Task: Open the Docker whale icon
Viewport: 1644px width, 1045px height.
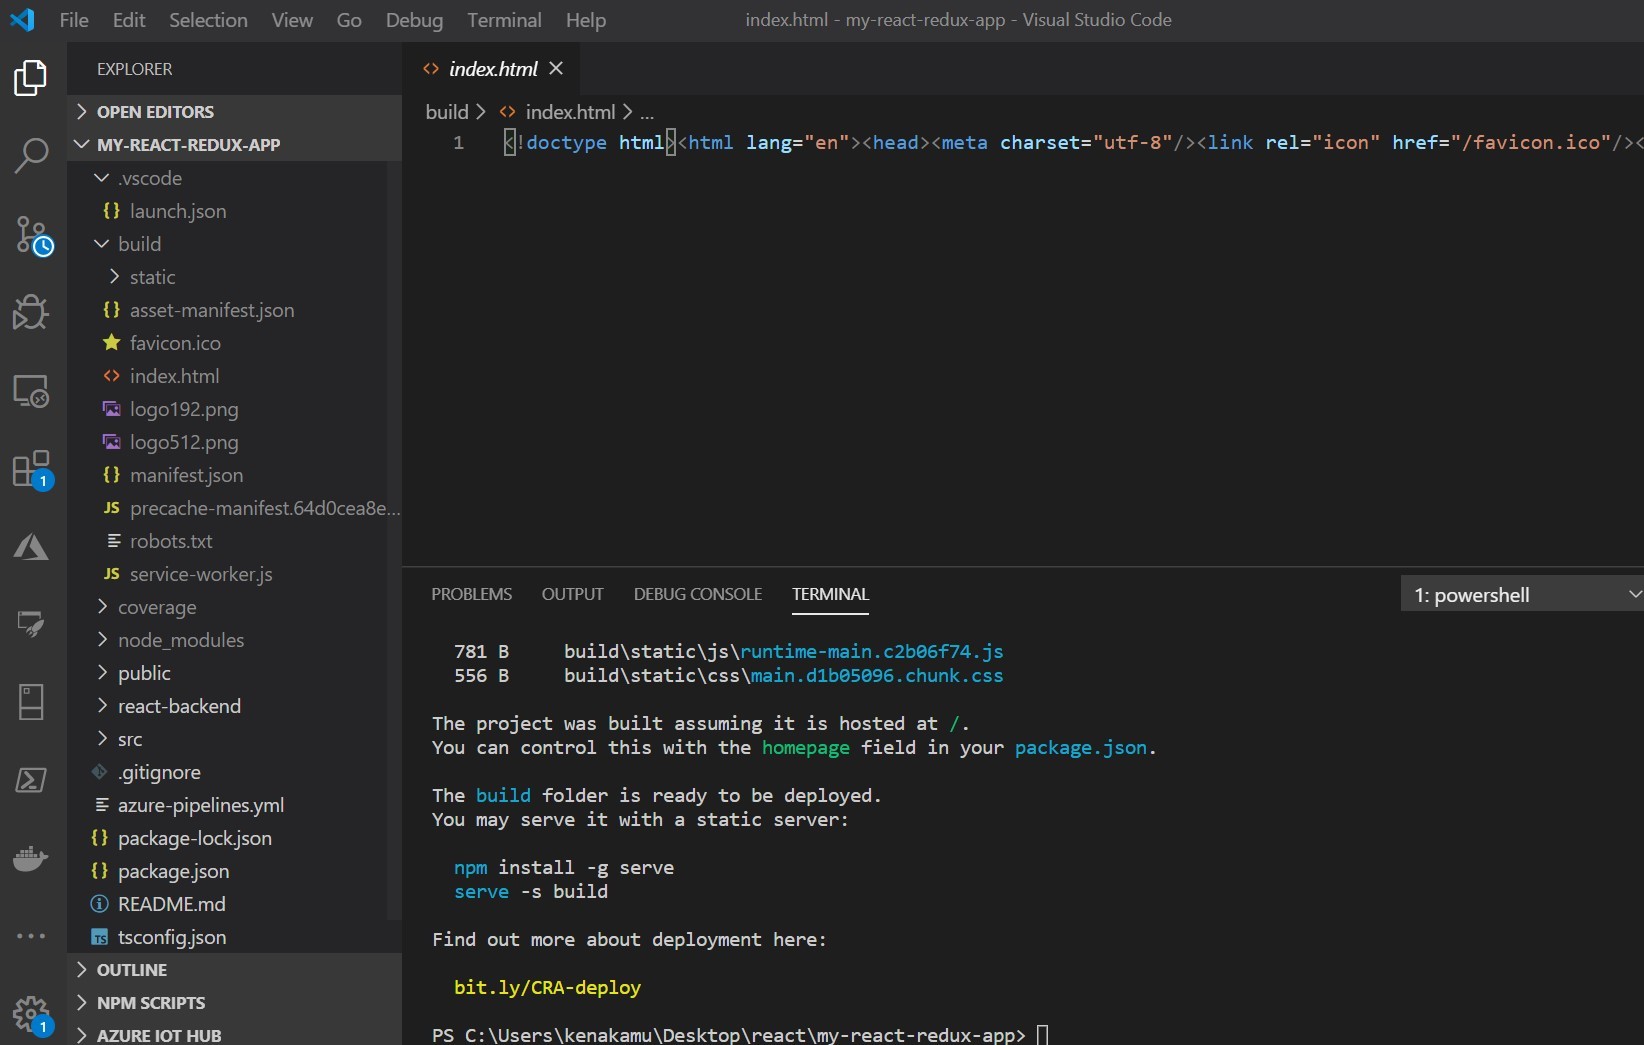Action: pyautogui.click(x=31, y=858)
